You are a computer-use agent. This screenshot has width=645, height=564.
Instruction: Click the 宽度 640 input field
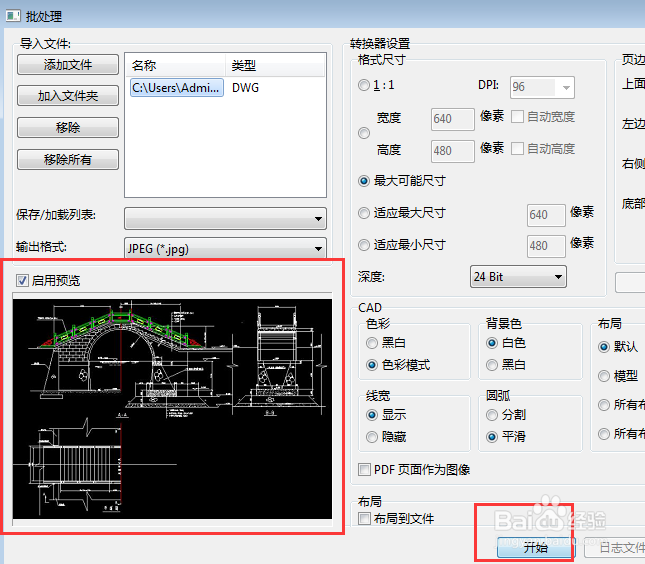click(452, 119)
